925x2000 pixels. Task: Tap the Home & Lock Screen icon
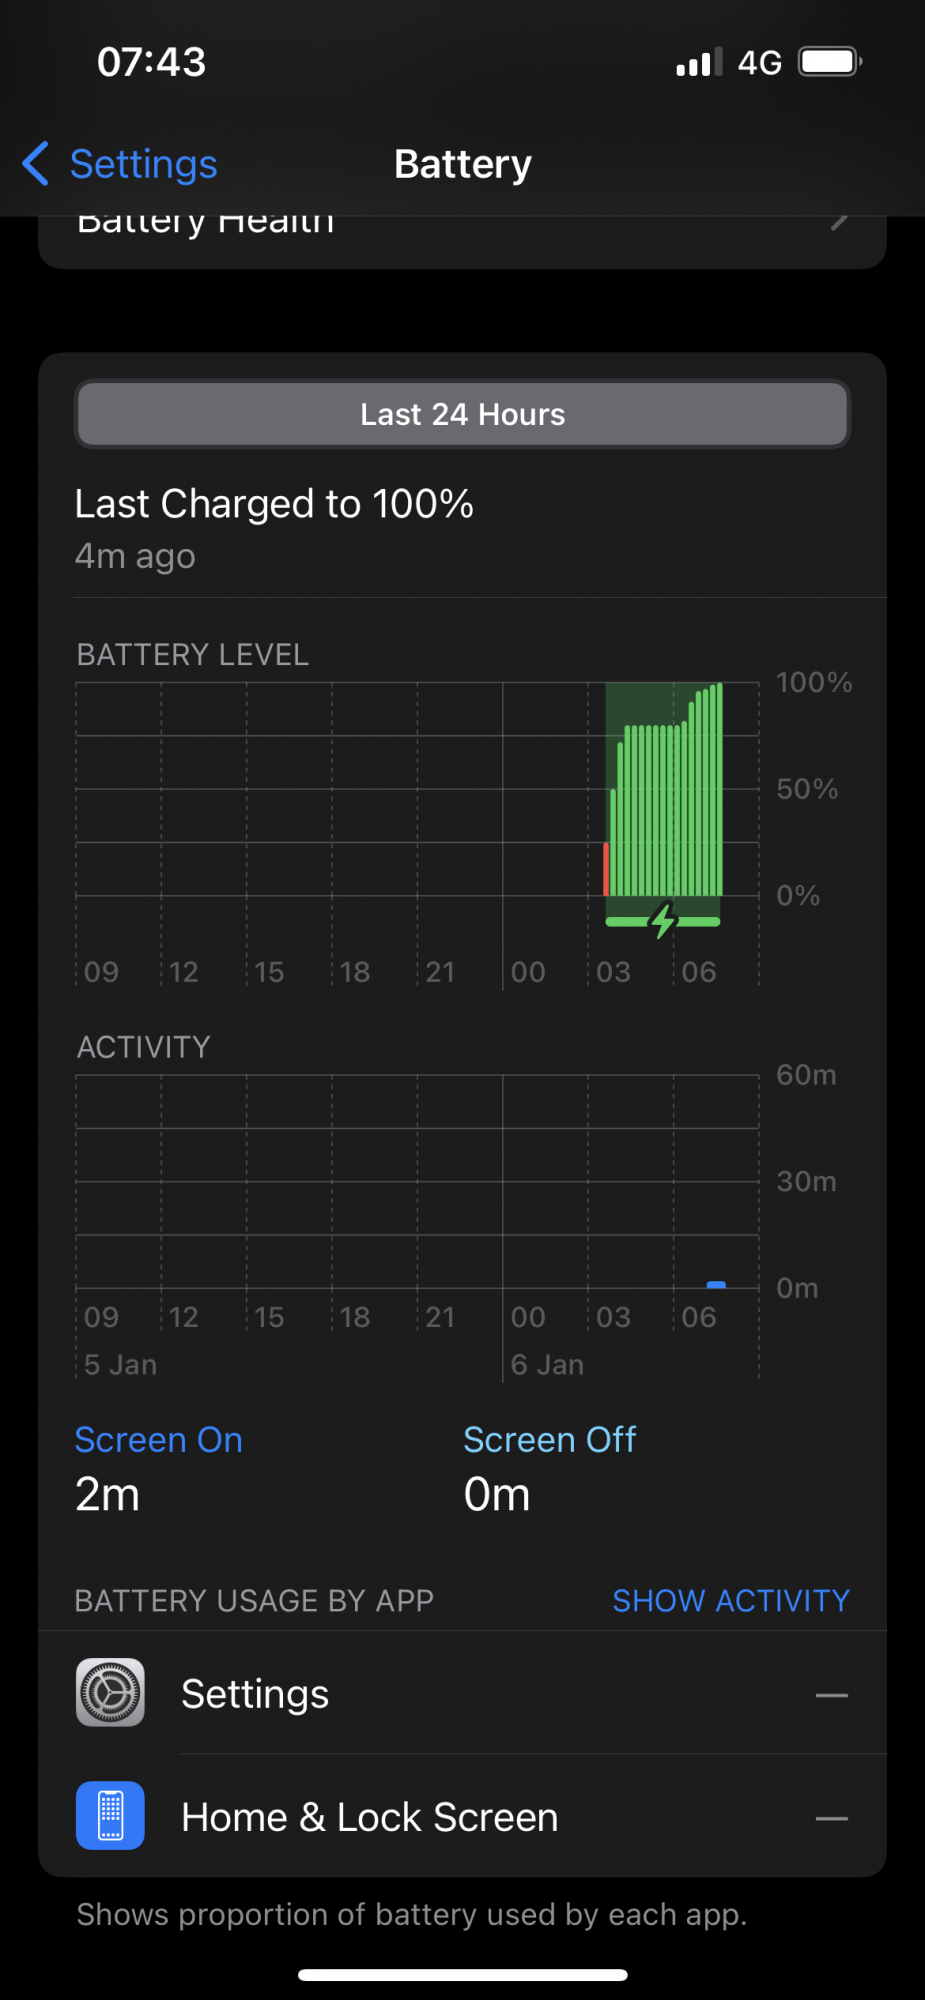[x=110, y=1816]
